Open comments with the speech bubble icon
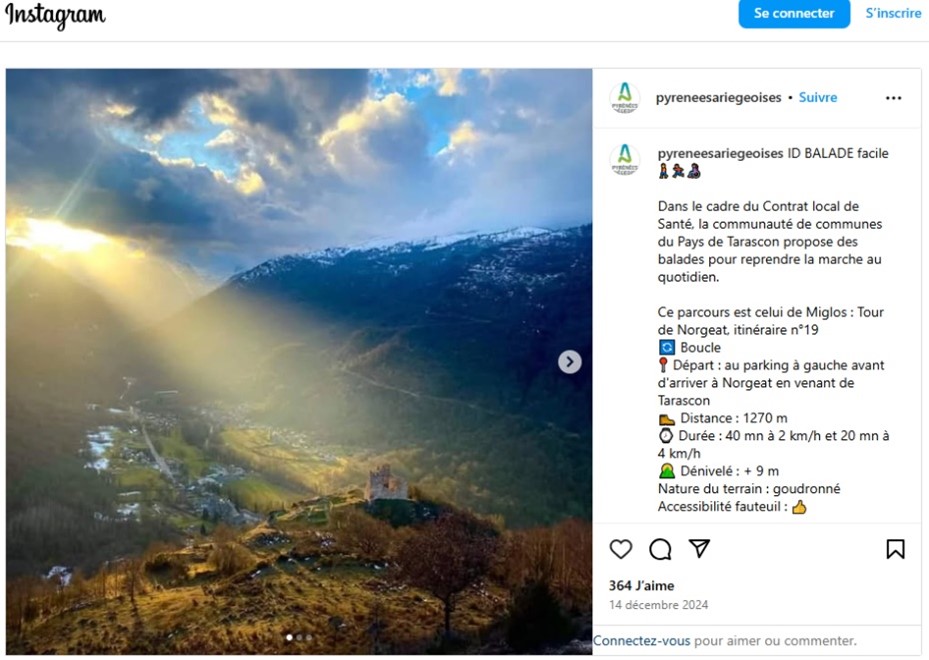929x660 pixels. (660, 549)
